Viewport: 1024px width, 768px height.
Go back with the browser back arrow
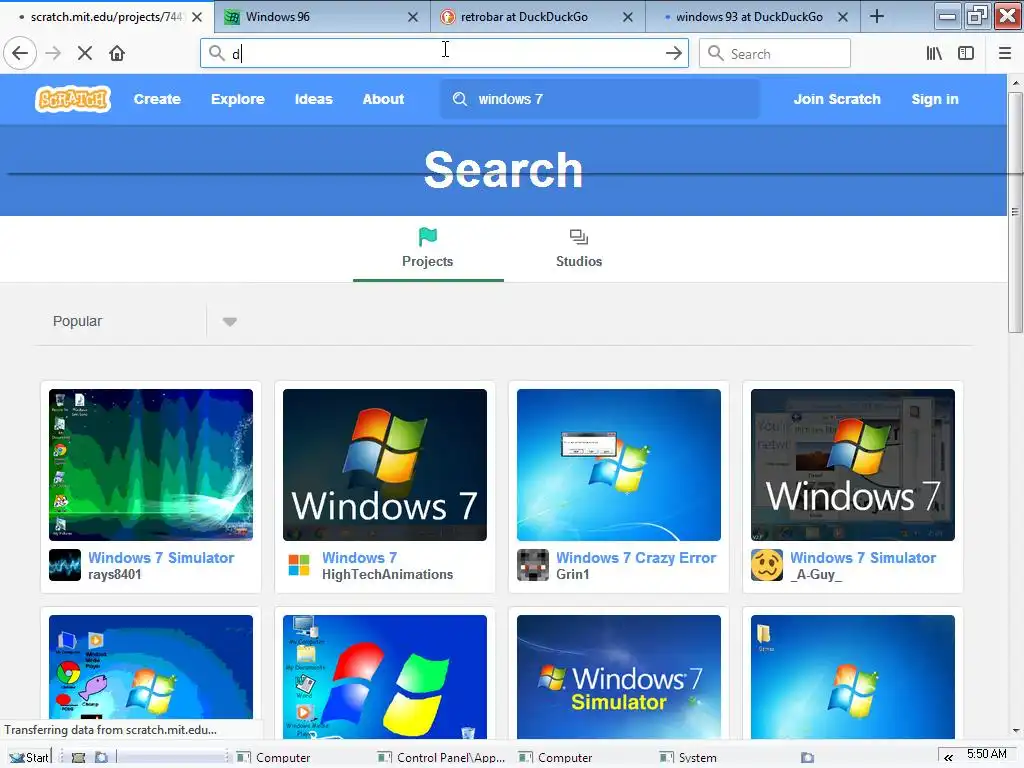[20, 53]
